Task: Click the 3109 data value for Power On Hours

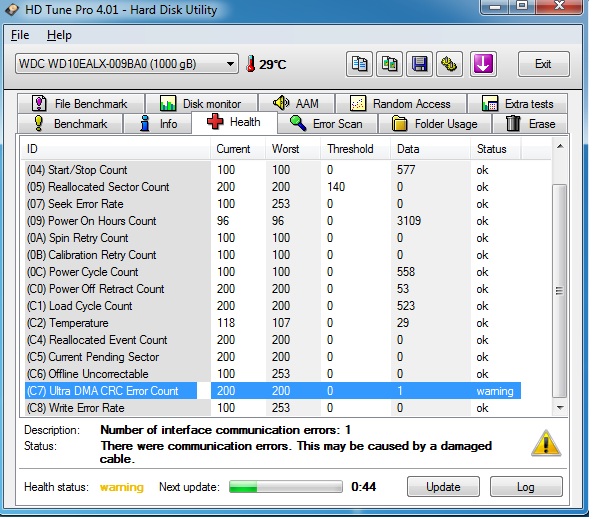Action: coord(409,220)
